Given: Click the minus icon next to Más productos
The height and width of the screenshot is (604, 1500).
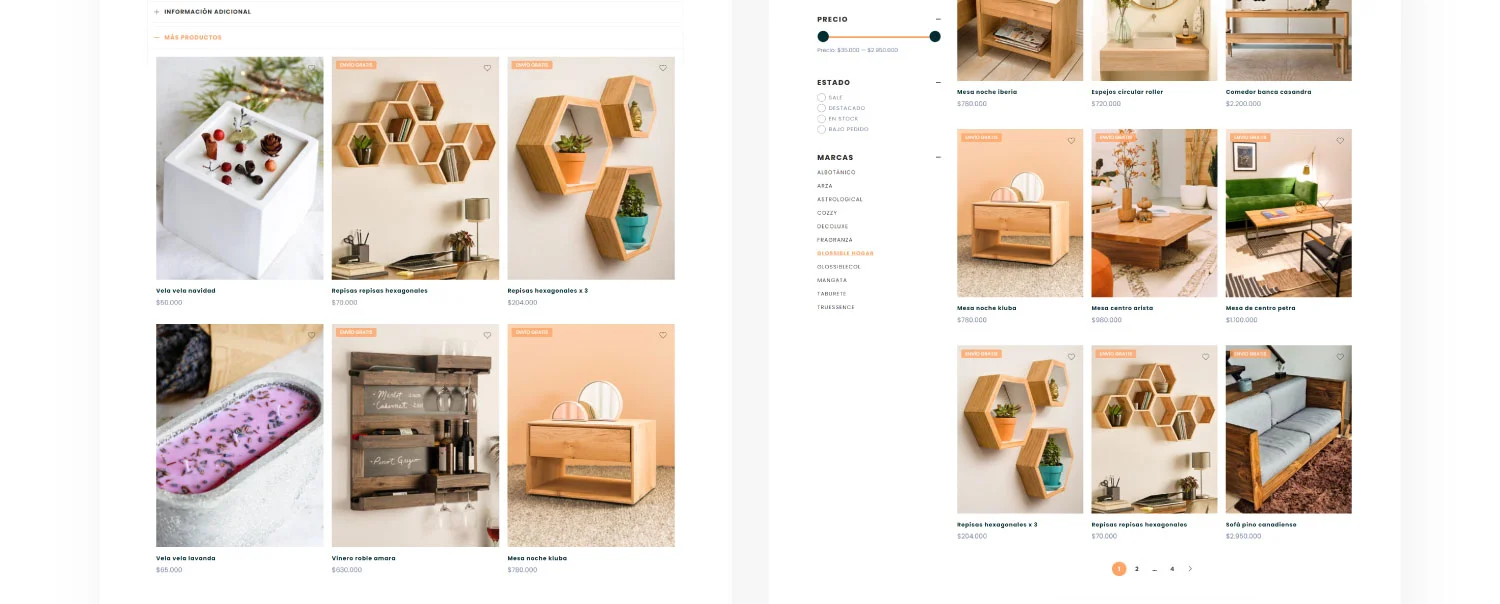Looking at the screenshot, I should coord(156,37).
